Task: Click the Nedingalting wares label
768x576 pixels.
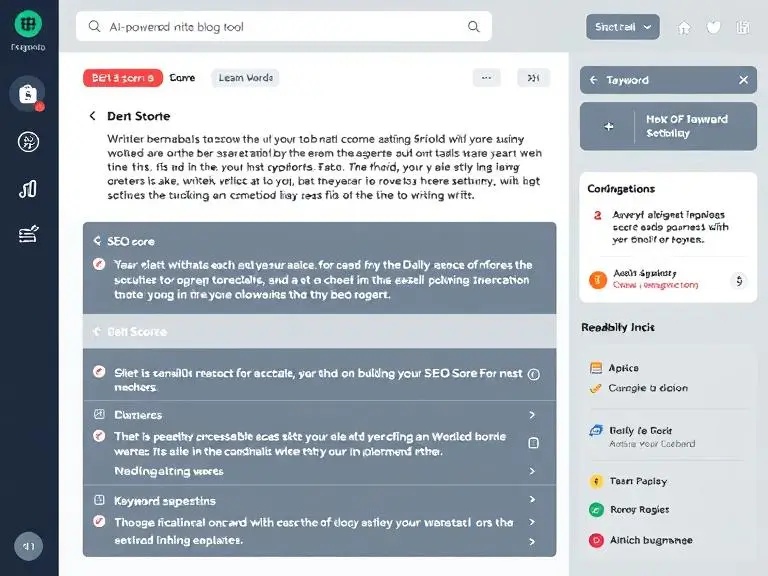Action: point(168,471)
